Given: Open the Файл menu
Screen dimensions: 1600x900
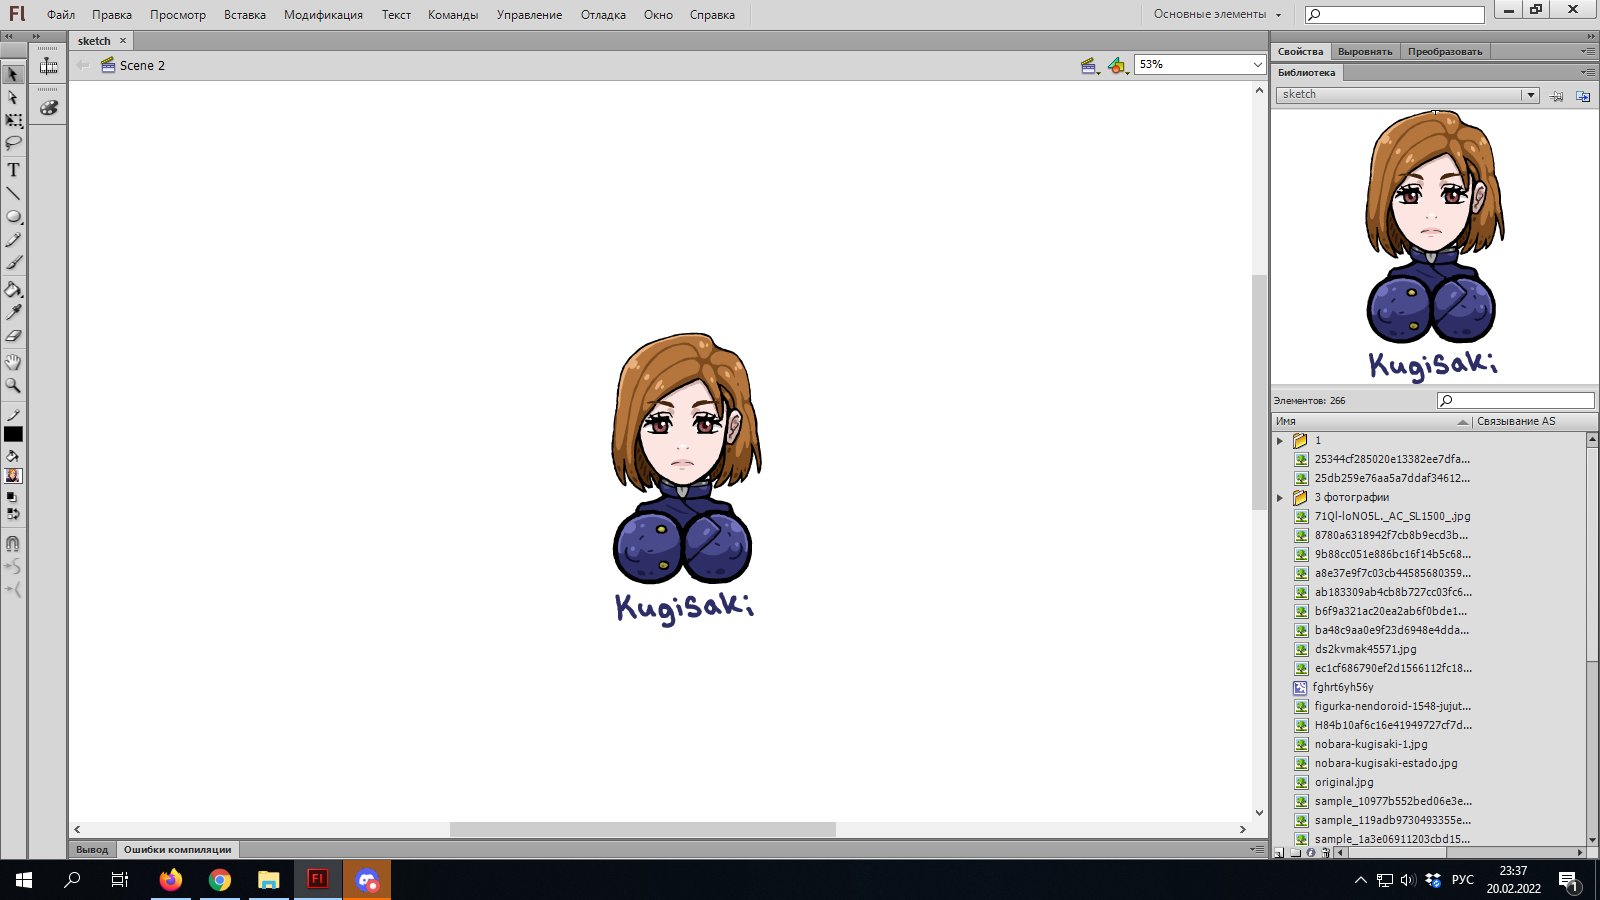Looking at the screenshot, I should pyautogui.click(x=61, y=15).
